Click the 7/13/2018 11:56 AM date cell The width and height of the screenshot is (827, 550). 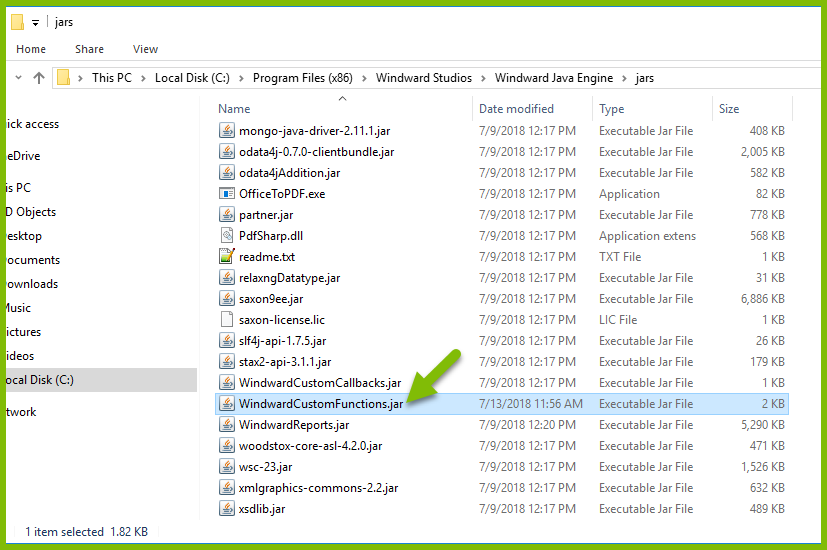[x=531, y=404]
